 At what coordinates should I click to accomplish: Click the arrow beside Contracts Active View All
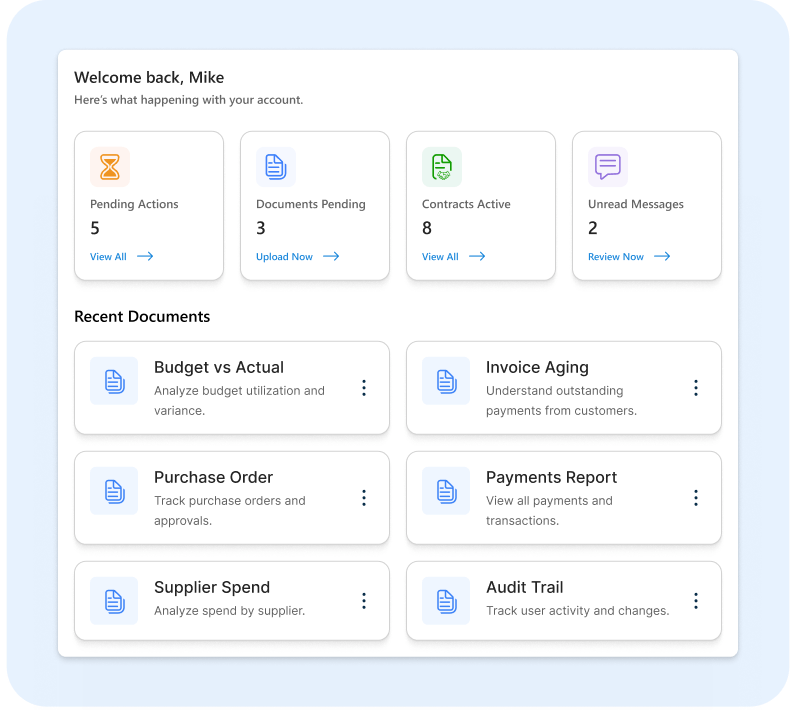click(477, 256)
